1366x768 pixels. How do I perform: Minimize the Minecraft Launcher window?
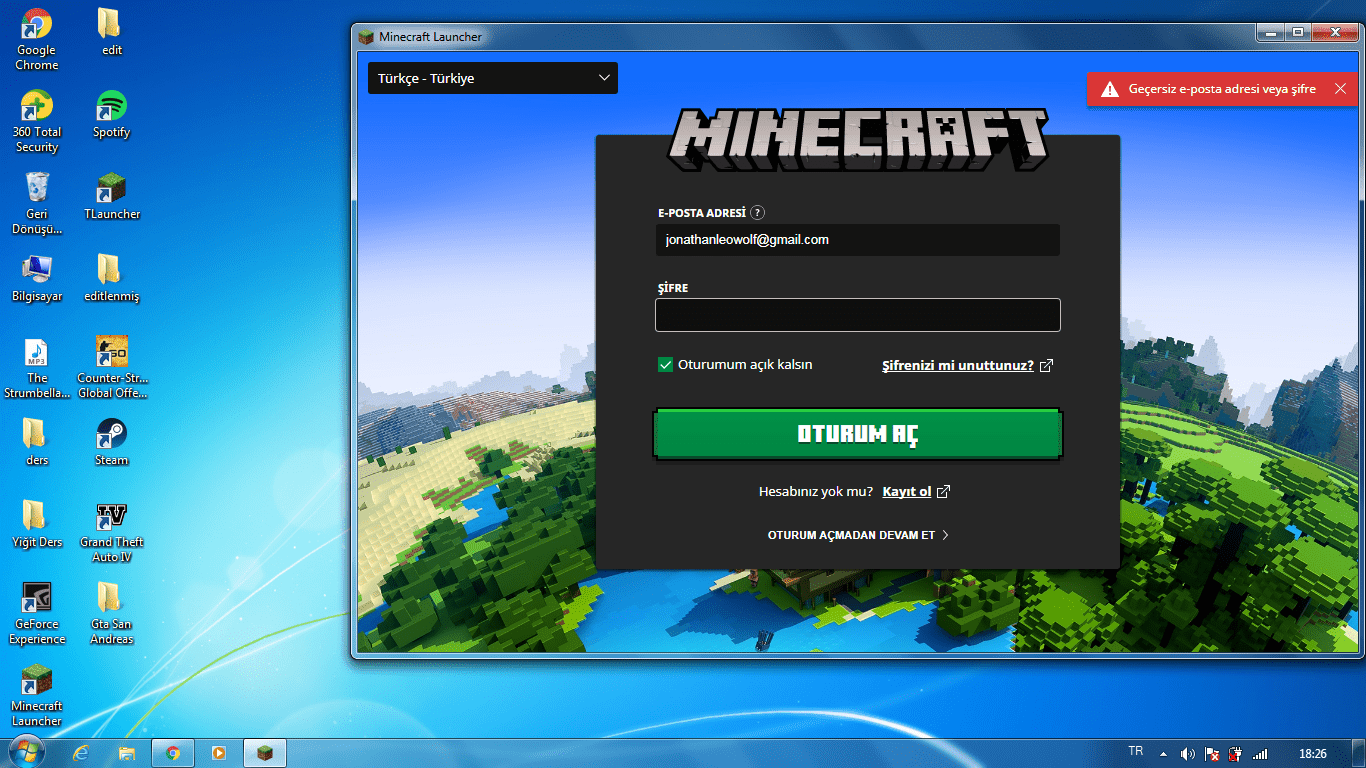[x=1271, y=33]
